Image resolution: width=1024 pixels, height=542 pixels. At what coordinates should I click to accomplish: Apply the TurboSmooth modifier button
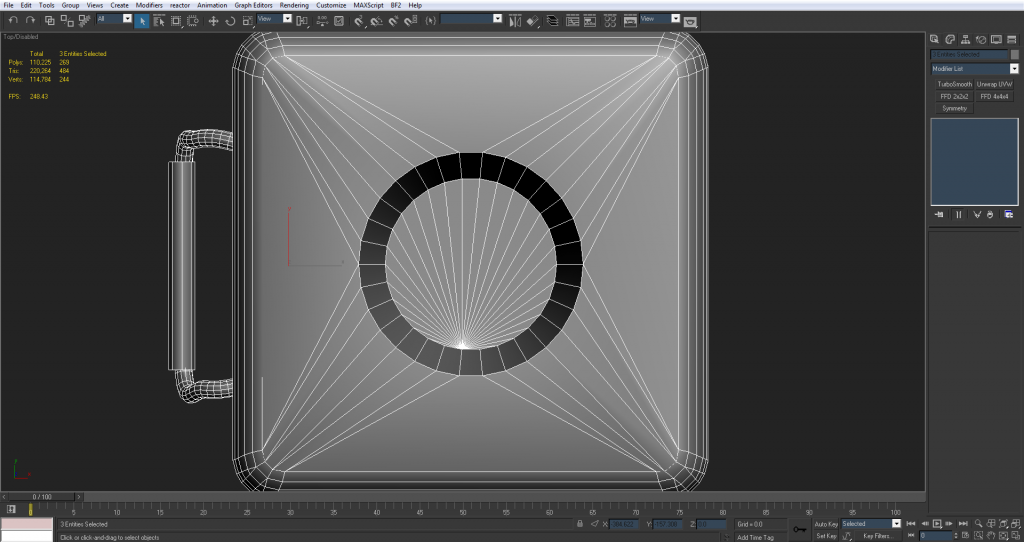tap(954, 84)
